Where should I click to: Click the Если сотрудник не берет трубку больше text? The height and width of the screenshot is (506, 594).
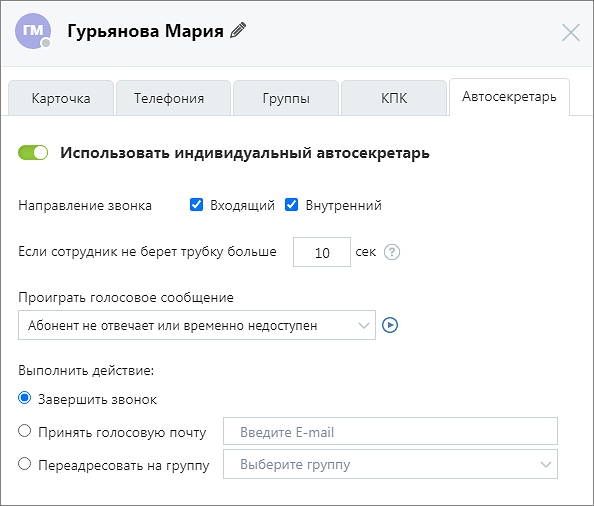(x=147, y=251)
